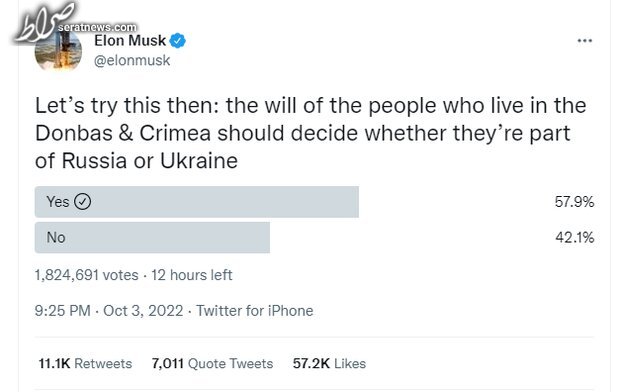Click the 57.9% result percentage
The image size is (620, 392).
click(574, 202)
